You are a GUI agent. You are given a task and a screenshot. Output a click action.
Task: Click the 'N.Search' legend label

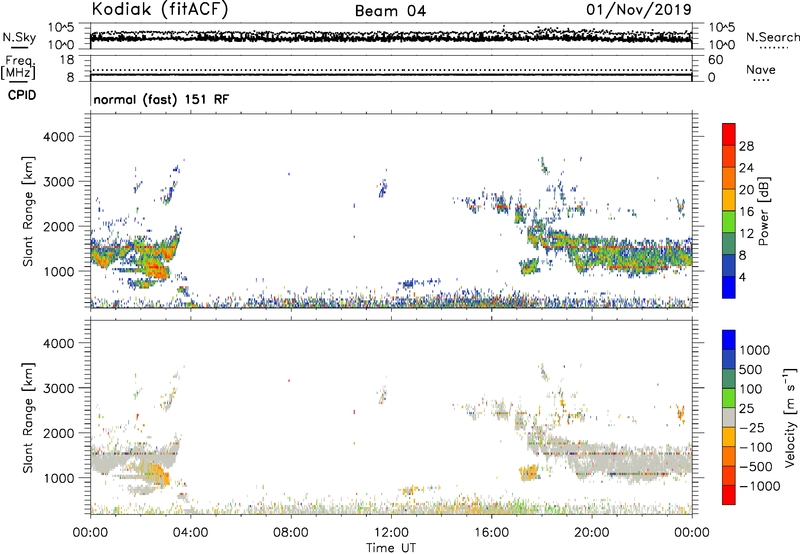click(x=772, y=37)
